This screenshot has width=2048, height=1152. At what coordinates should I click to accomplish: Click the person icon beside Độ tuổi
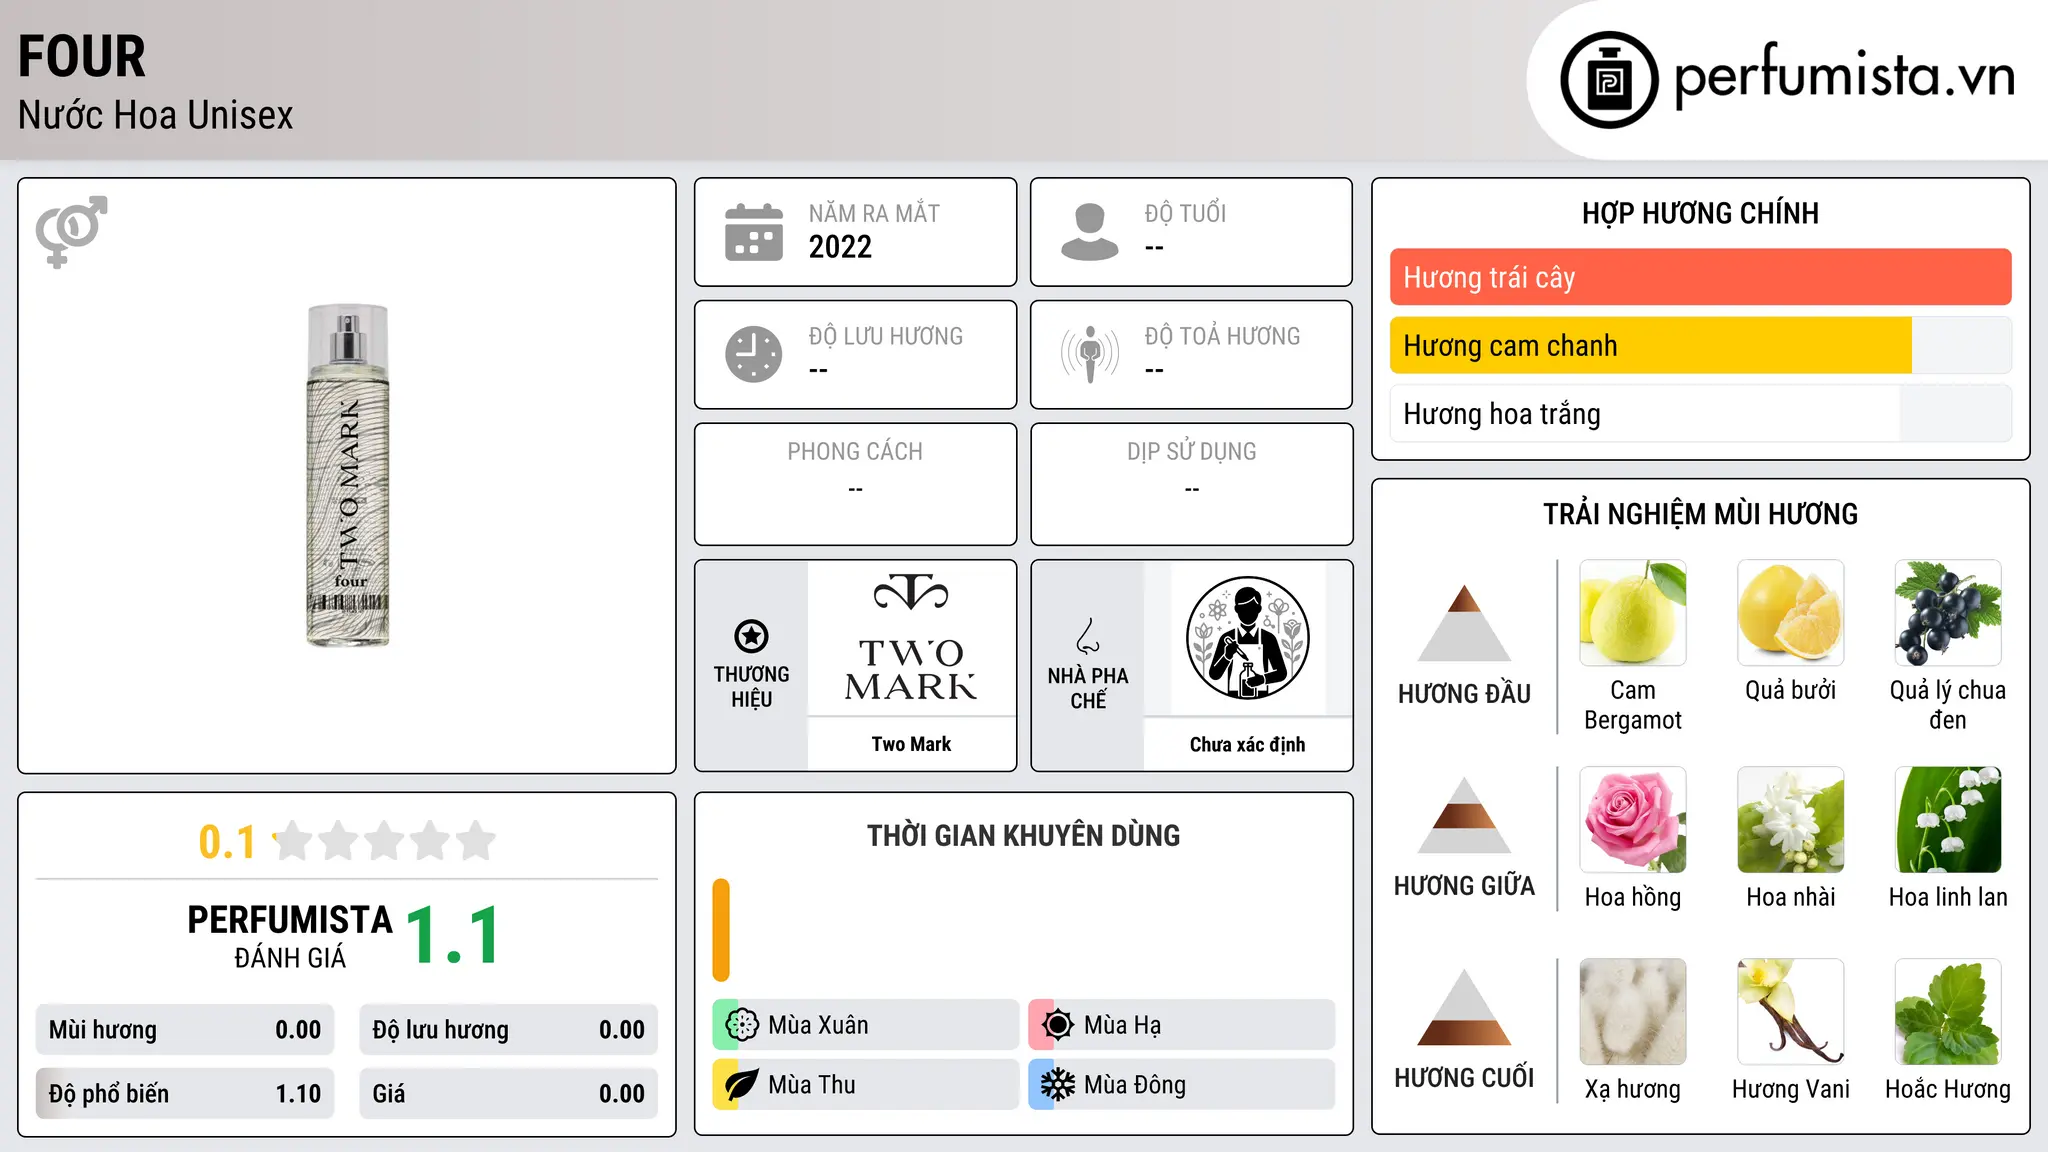coord(1090,232)
